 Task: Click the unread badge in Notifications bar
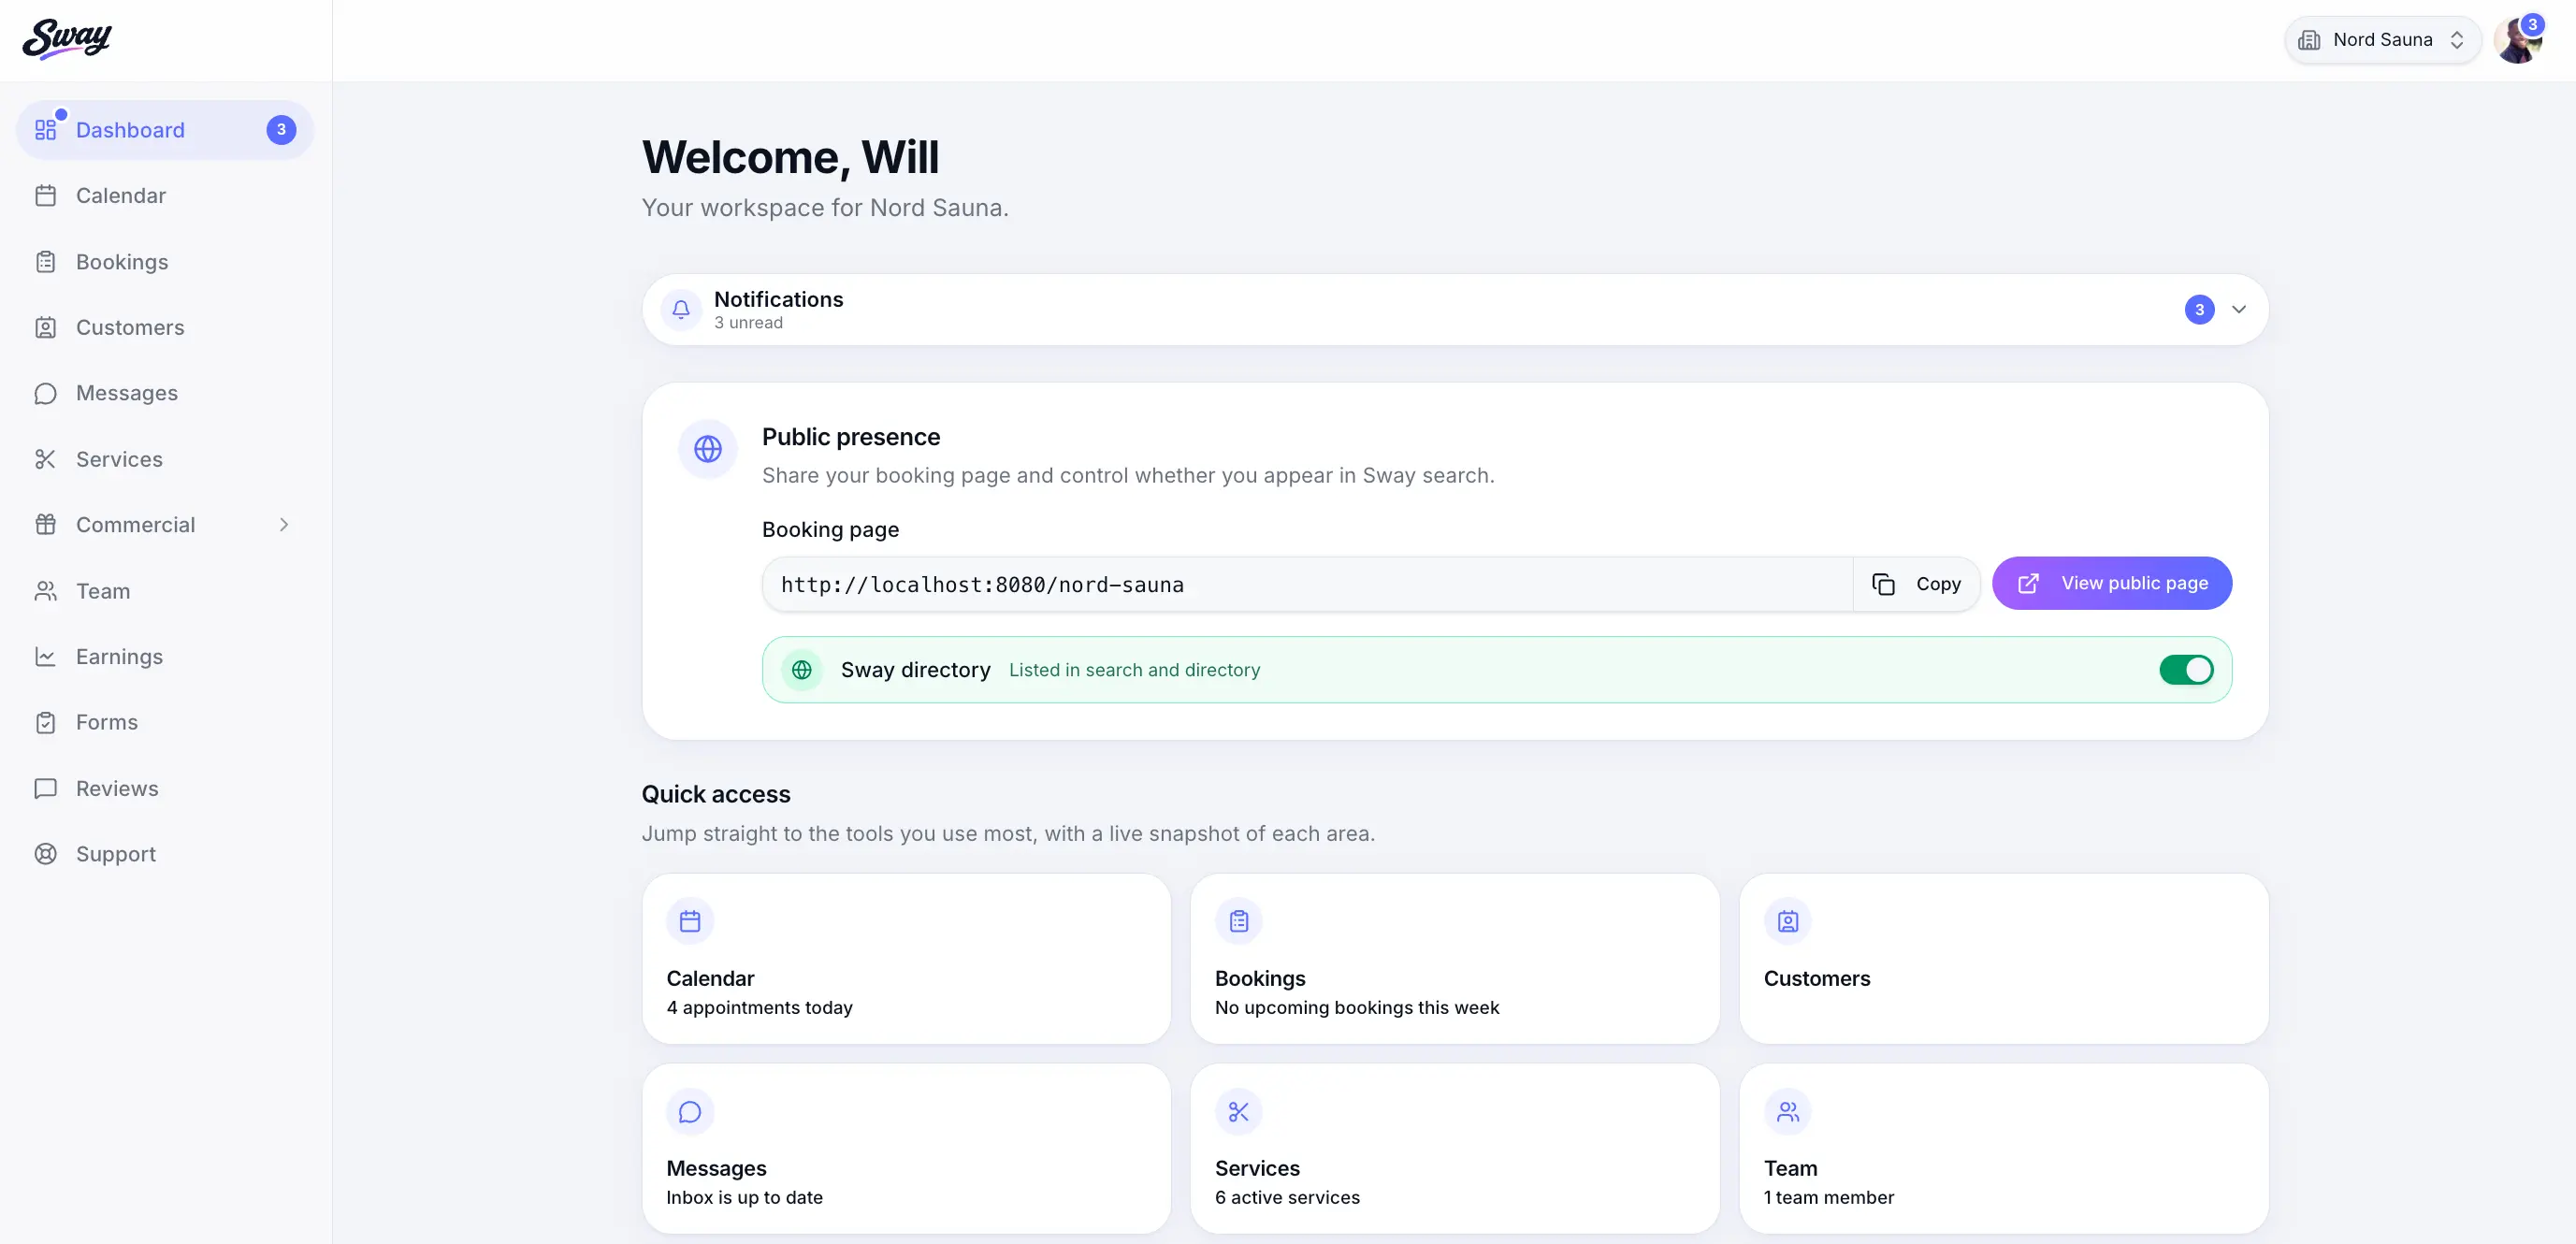2199,310
